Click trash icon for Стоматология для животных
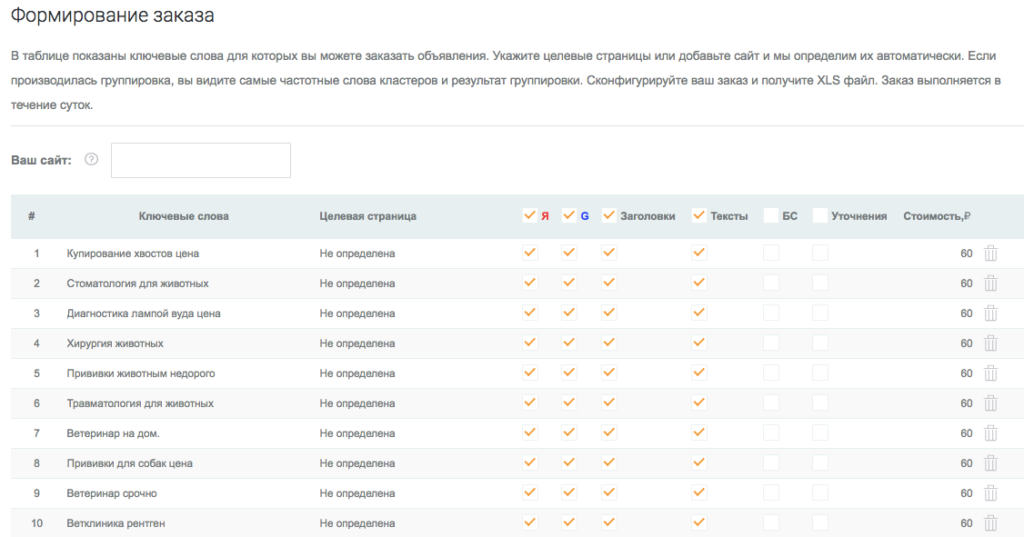 tap(990, 283)
